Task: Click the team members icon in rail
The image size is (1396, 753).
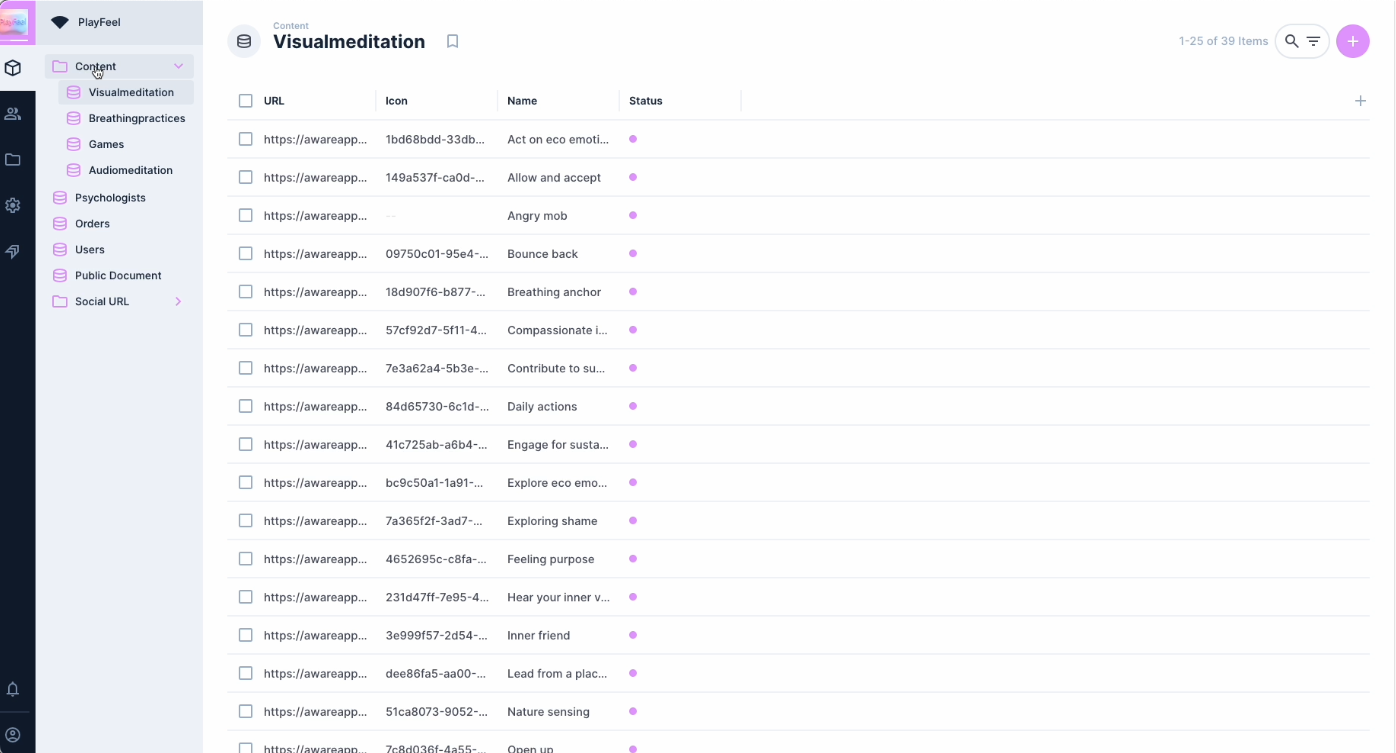Action: point(13,114)
